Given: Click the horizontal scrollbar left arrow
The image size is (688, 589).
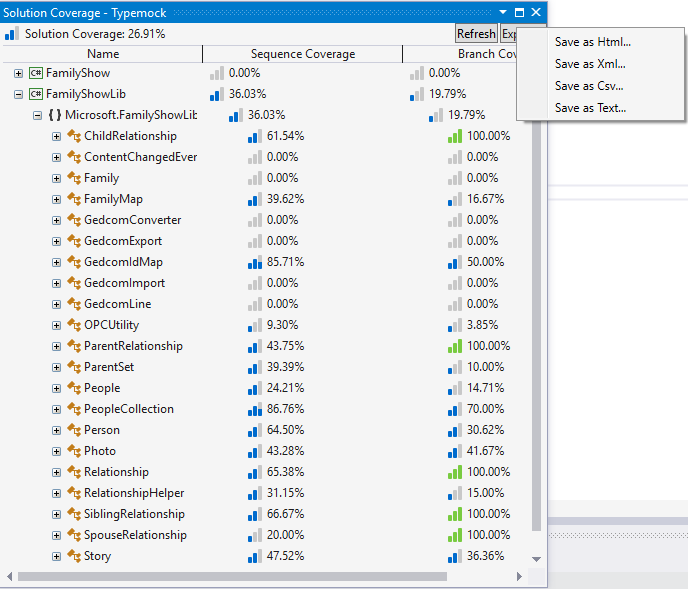Looking at the screenshot, I should click(9, 576).
